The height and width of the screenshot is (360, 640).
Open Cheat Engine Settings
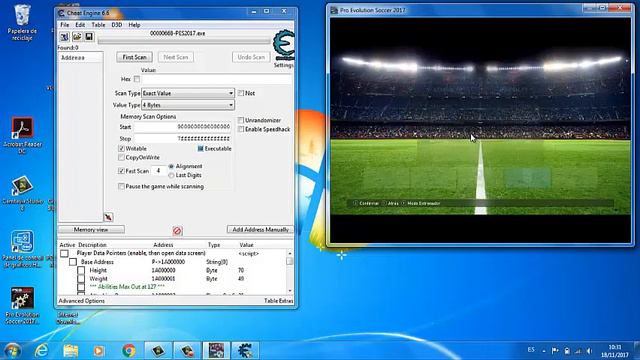283,65
